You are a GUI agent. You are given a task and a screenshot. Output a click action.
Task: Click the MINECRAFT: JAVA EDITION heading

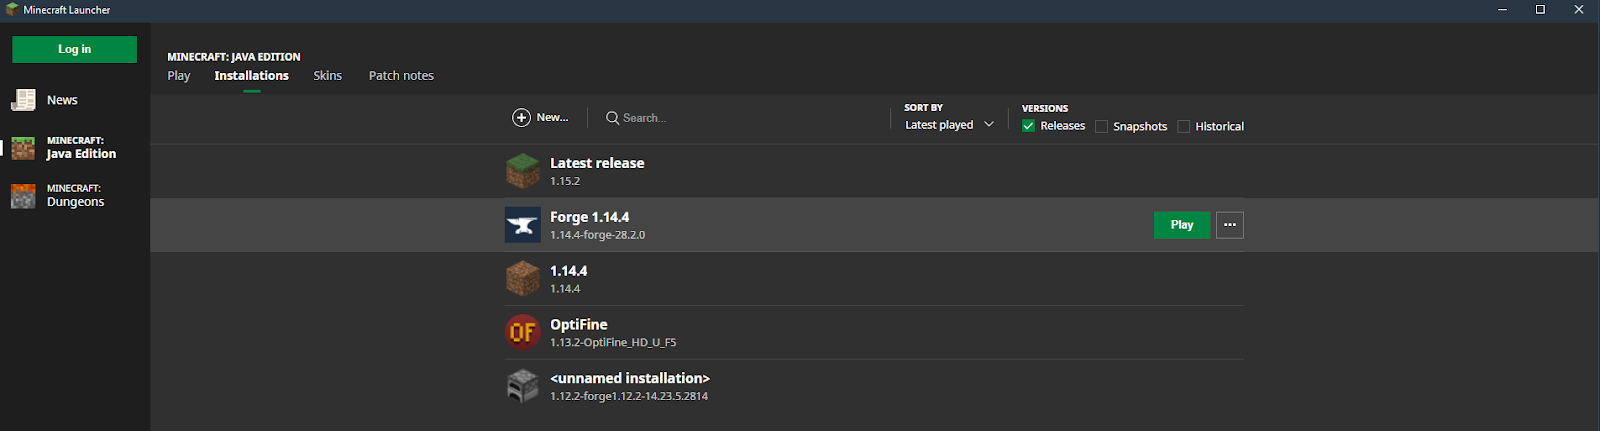coord(234,57)
